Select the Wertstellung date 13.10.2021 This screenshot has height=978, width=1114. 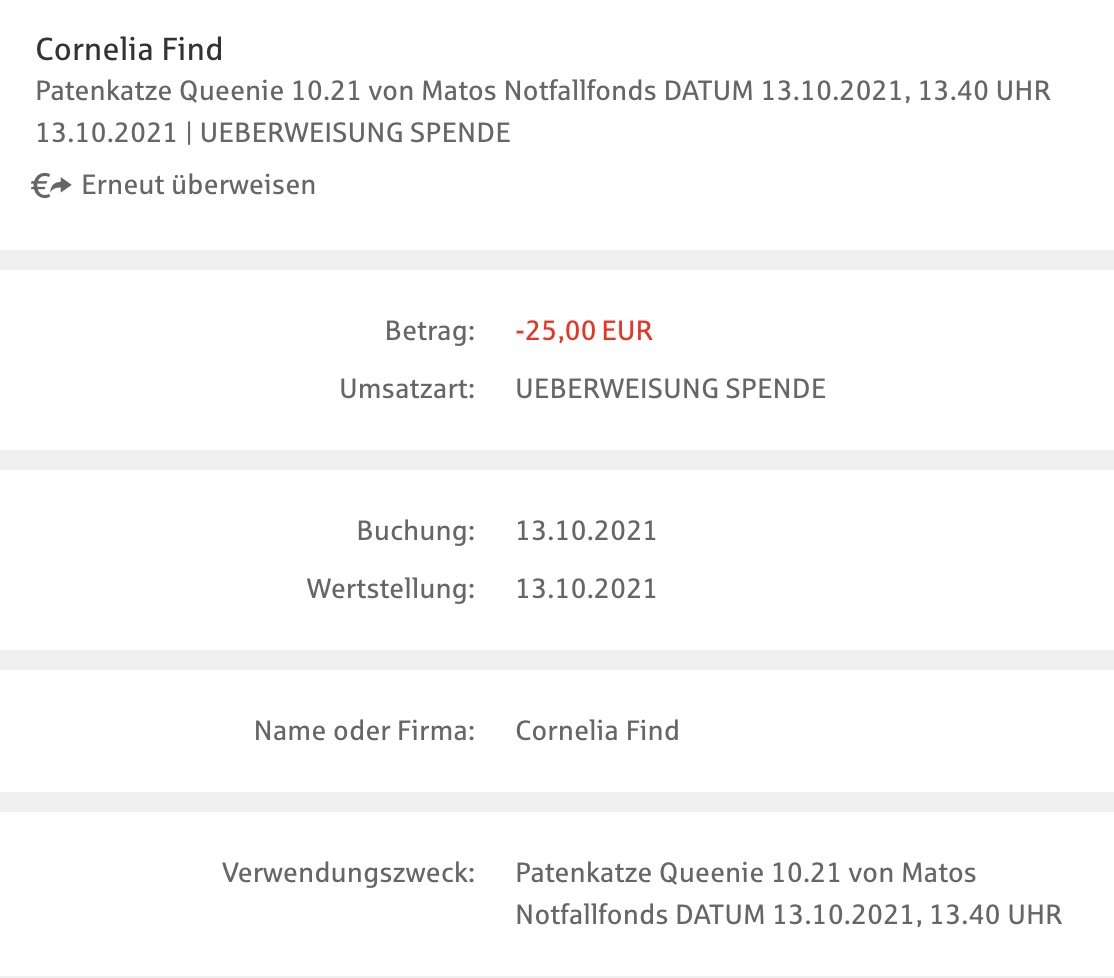[586, 589]
